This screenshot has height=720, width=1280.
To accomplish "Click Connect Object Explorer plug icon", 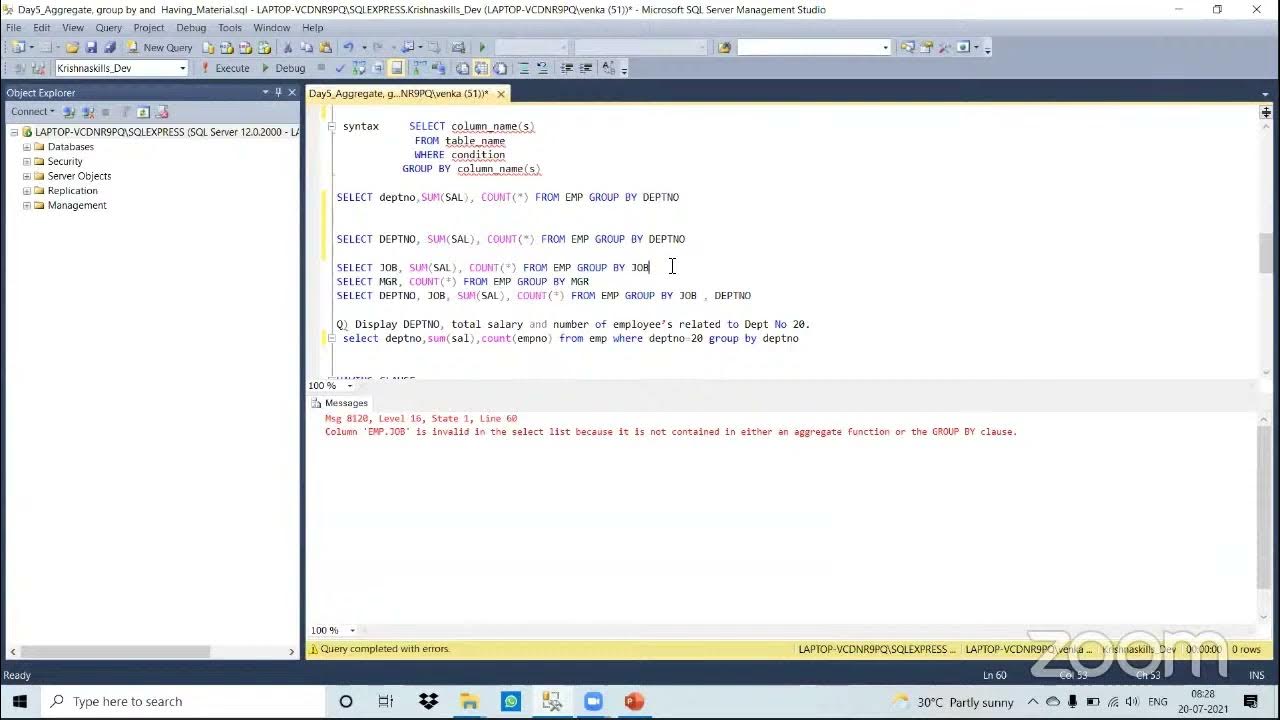I will point(69,112).
